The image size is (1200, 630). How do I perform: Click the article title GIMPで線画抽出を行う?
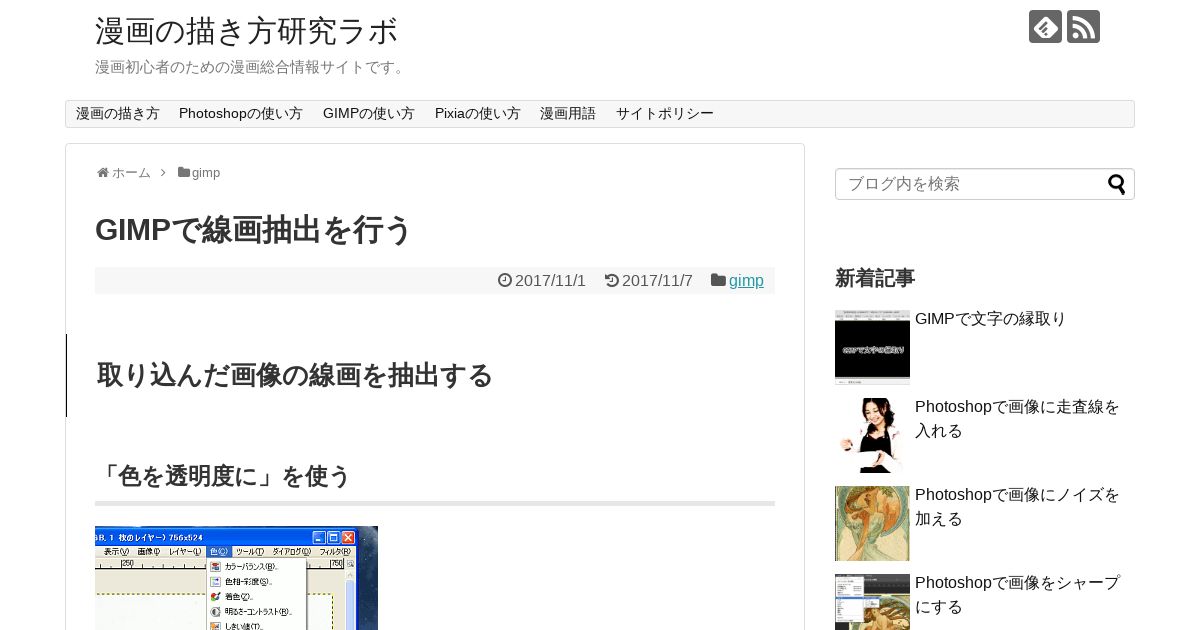tap(254, 230)
